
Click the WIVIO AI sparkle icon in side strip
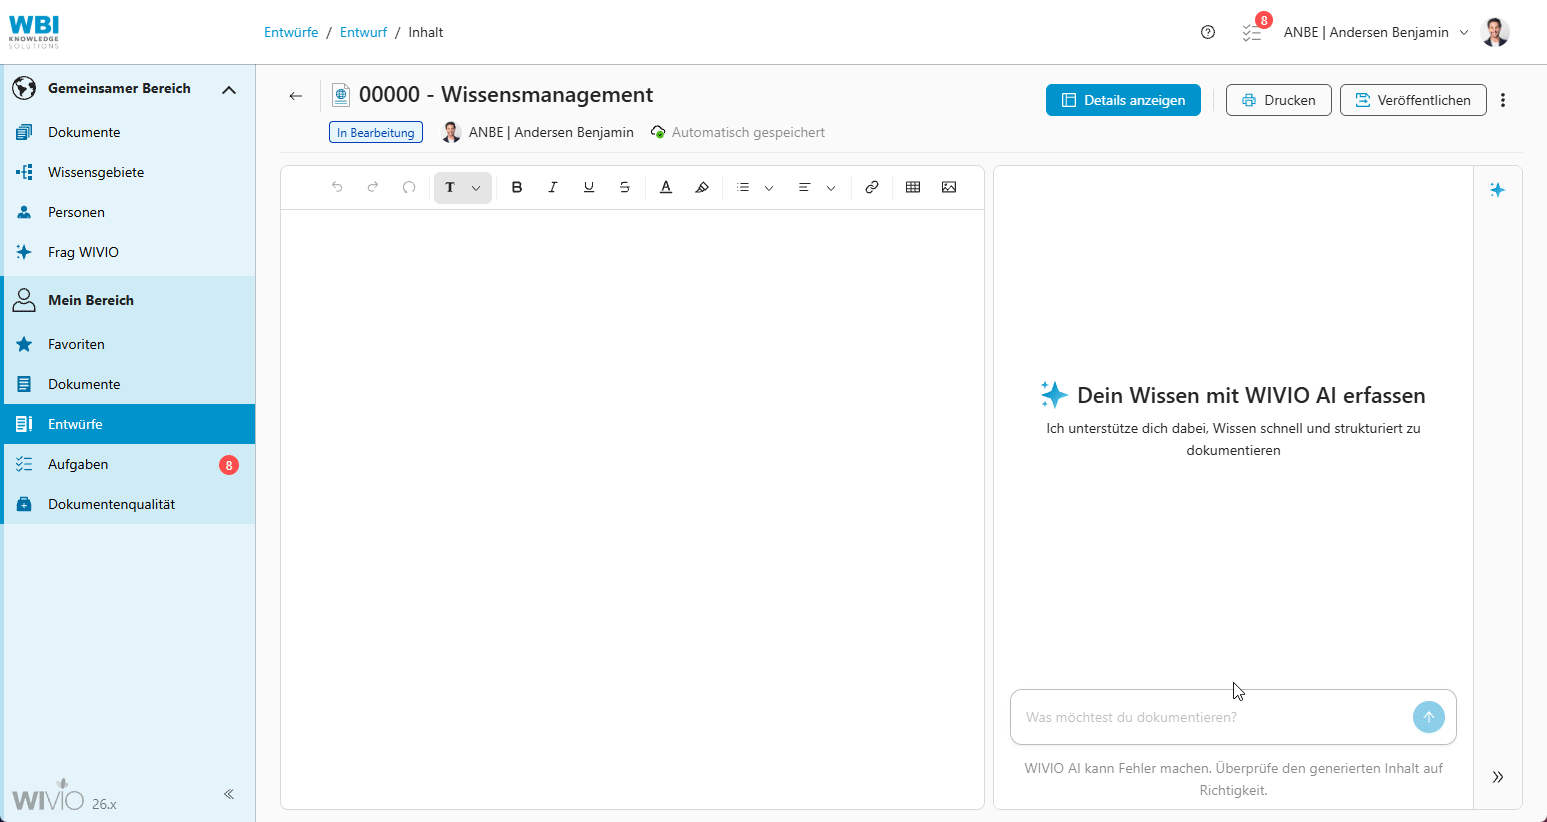point(1497,190)
